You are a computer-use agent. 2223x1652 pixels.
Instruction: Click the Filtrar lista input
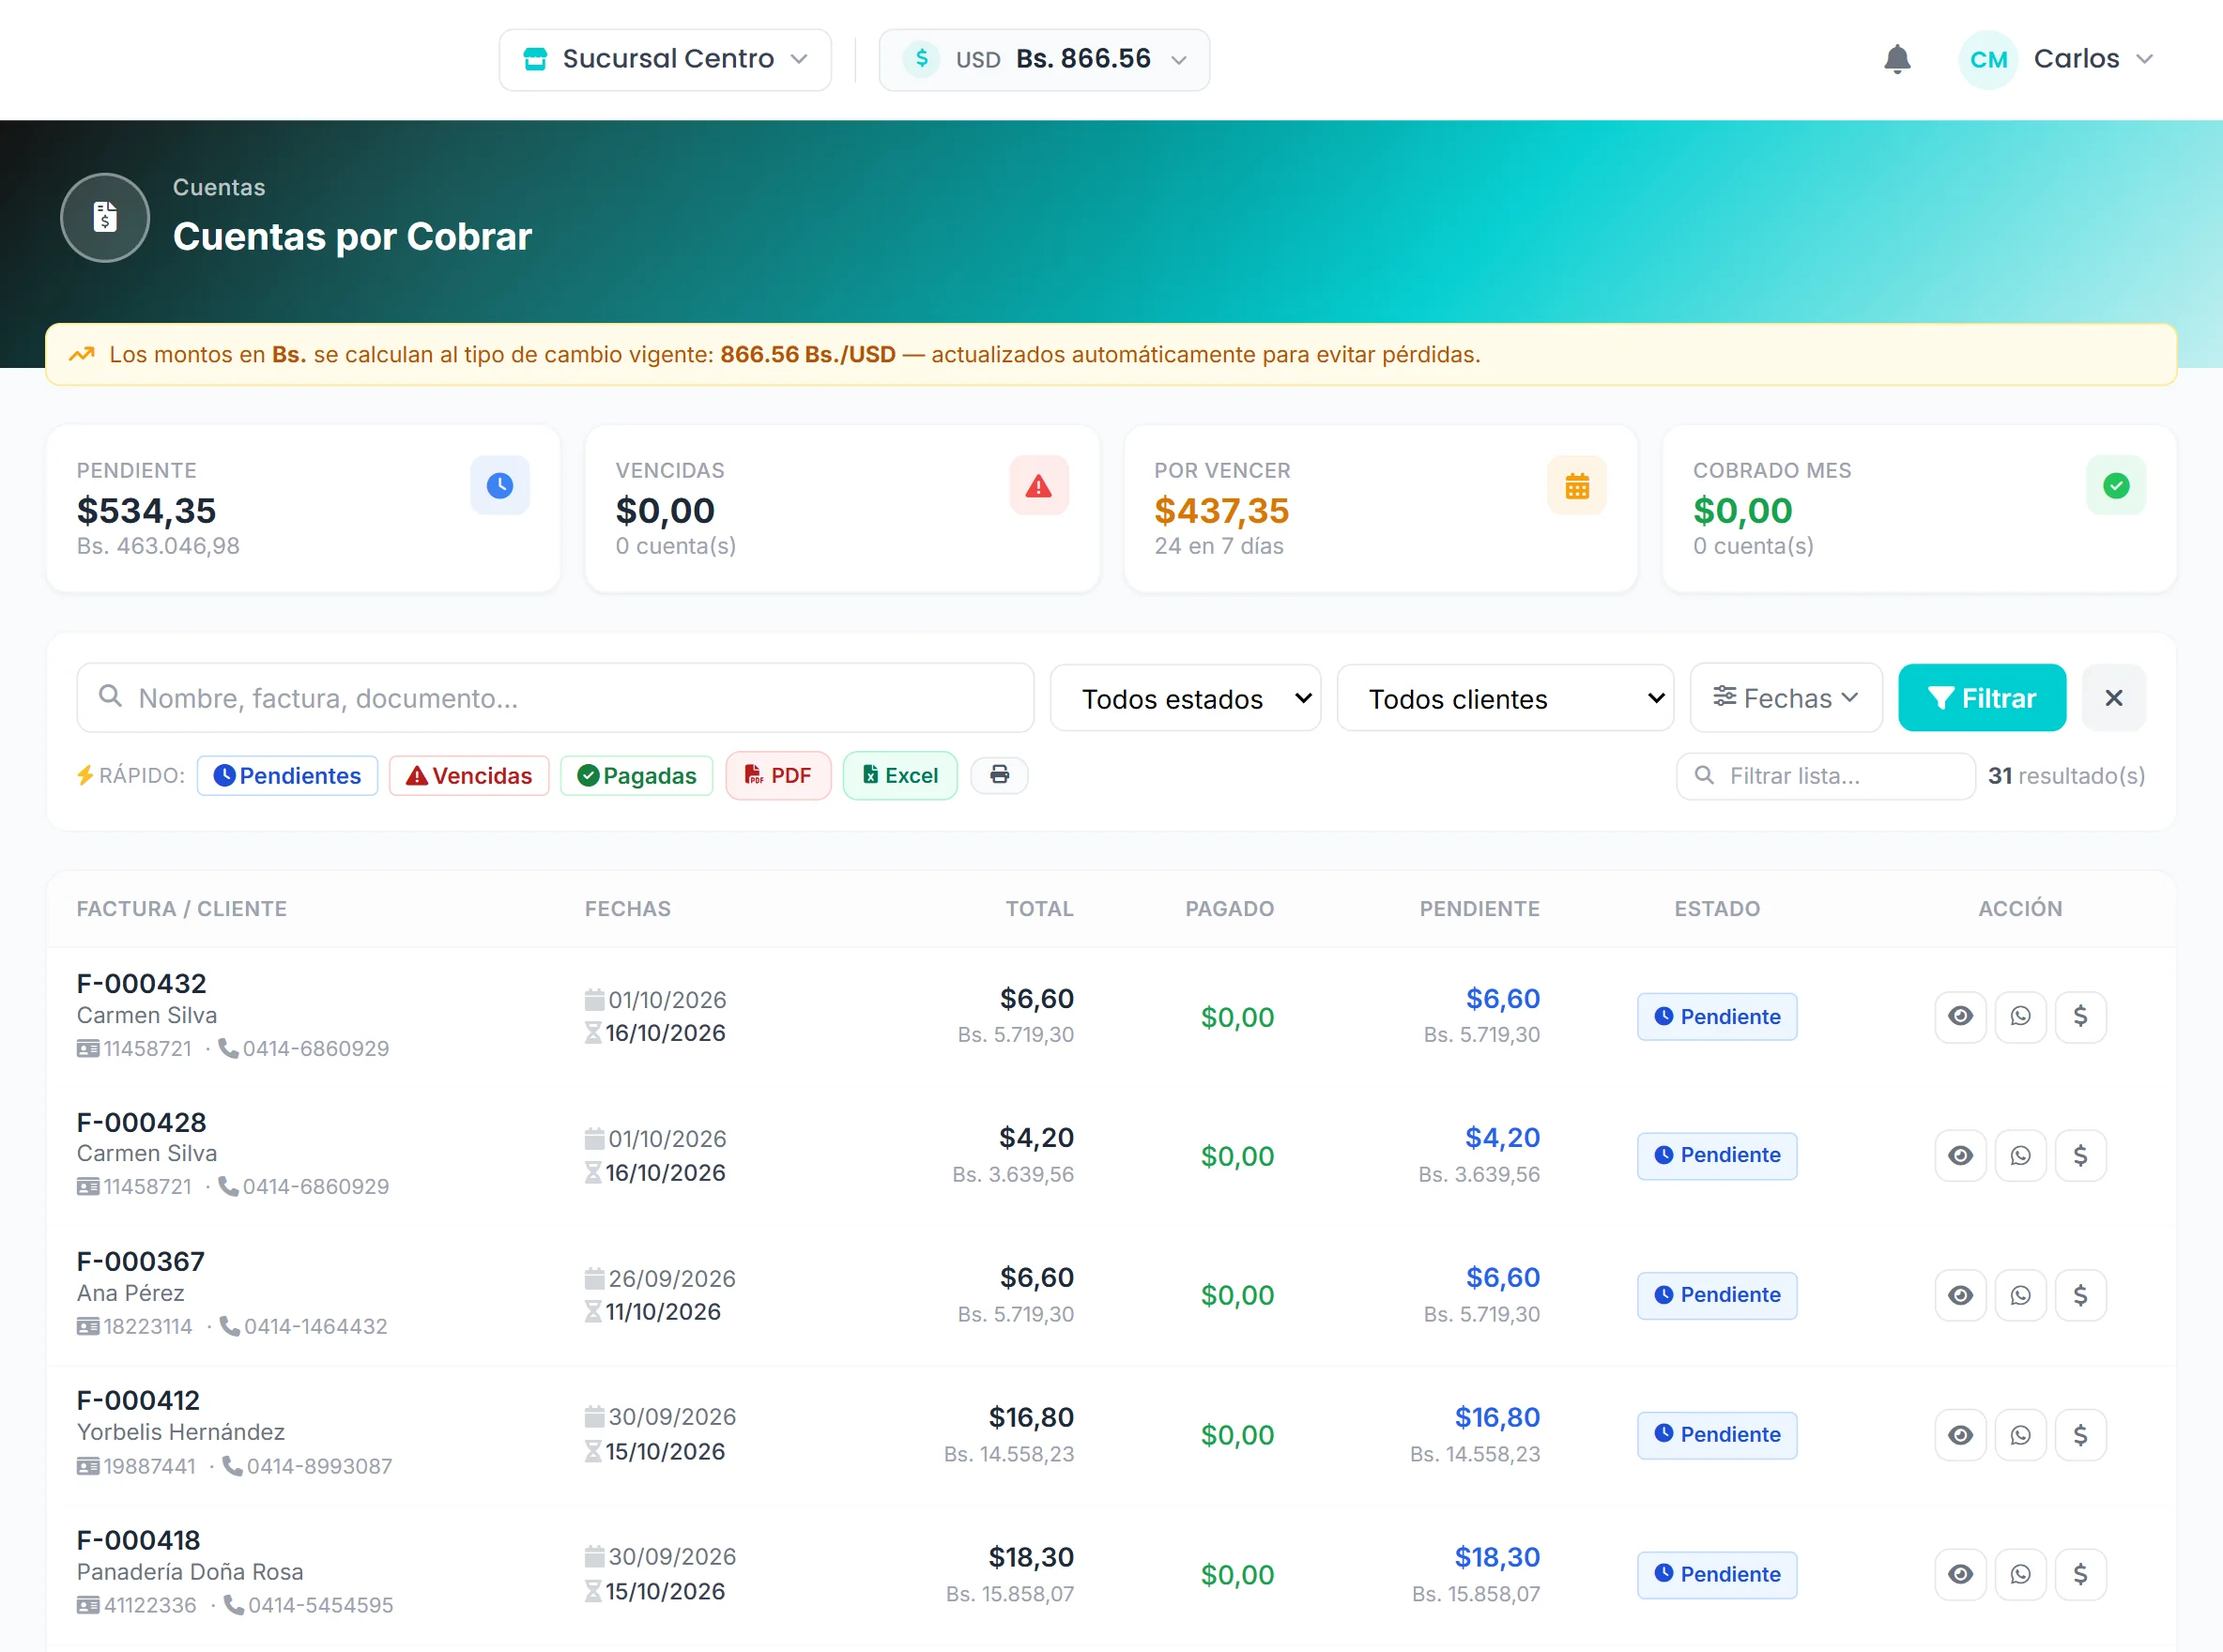coord(1826,776)
